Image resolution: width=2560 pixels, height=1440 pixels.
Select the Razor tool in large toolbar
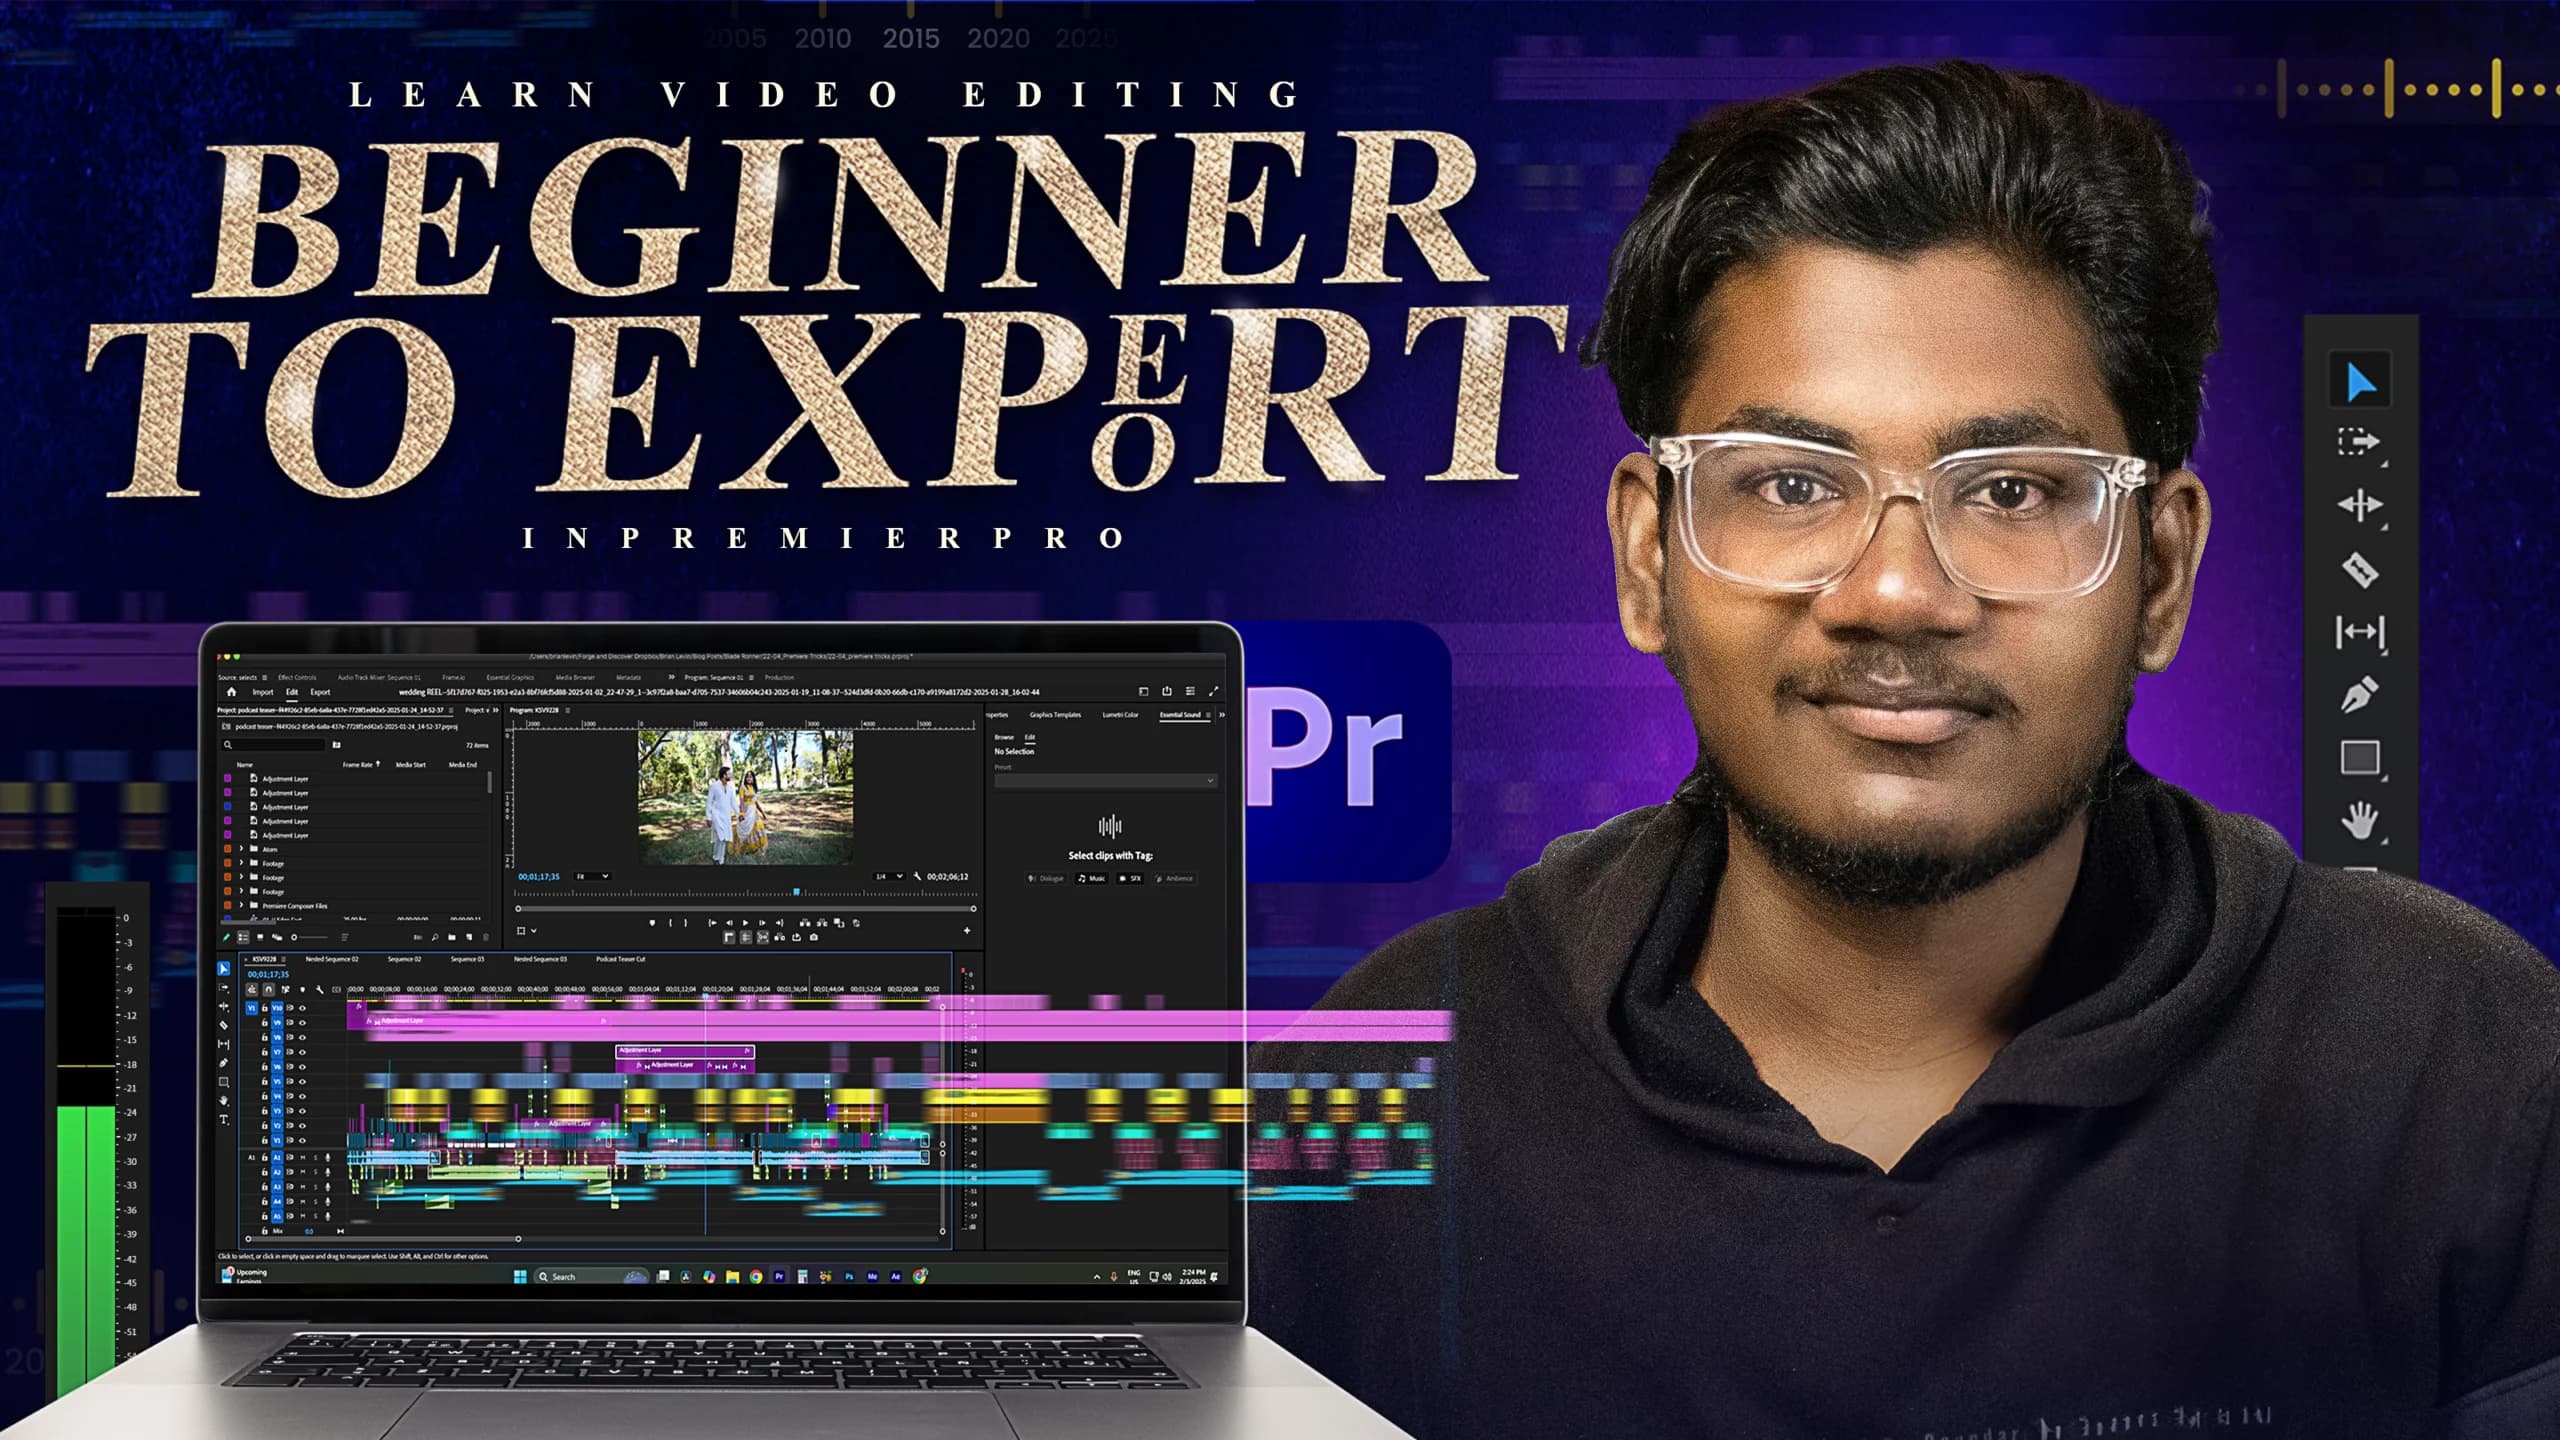2360,570
